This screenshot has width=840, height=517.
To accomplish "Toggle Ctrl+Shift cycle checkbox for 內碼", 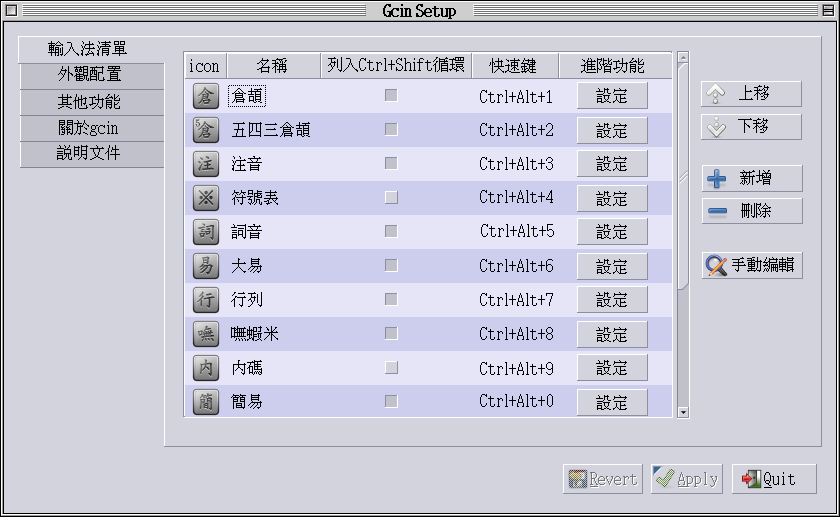I will tap(391, 367).
